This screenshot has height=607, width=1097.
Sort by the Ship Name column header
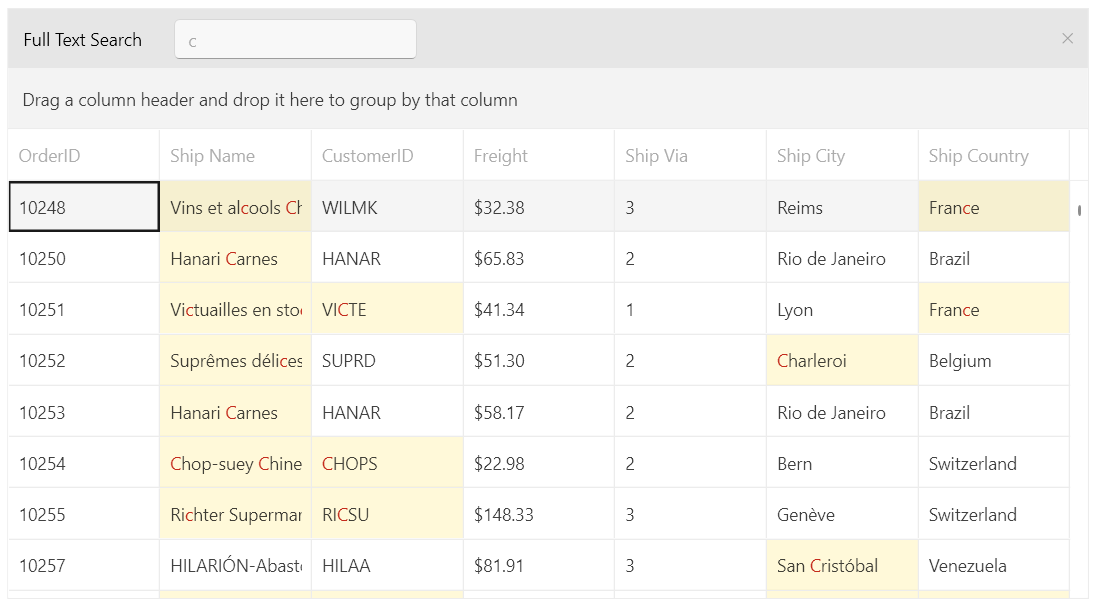(x=213, y=155)
